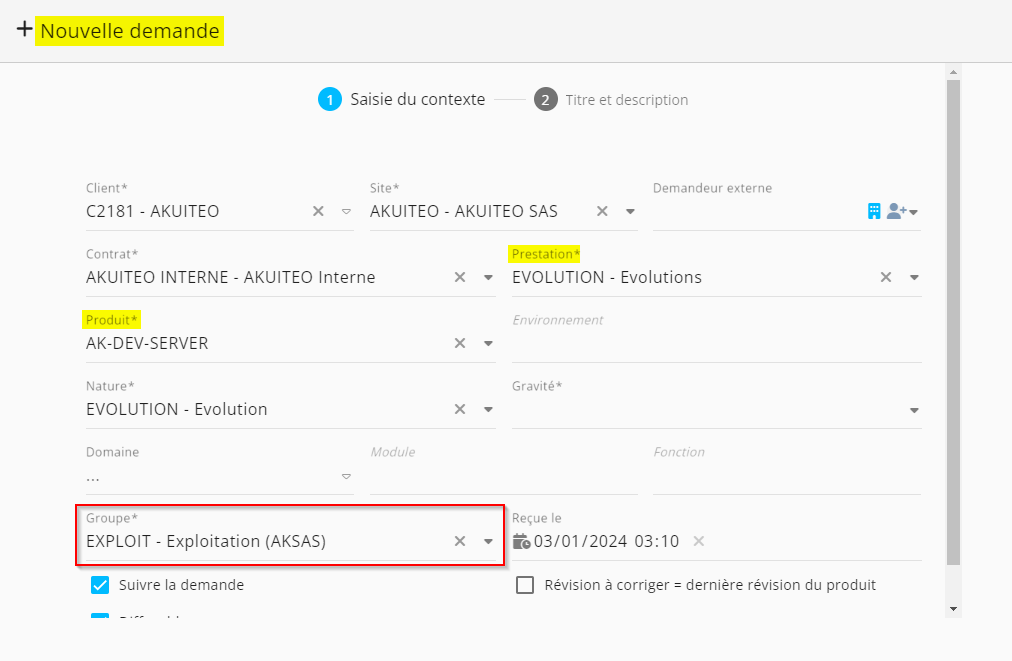
Task: Clear the Site field AKUITEO SAS
Action: (x=602, y=211)
